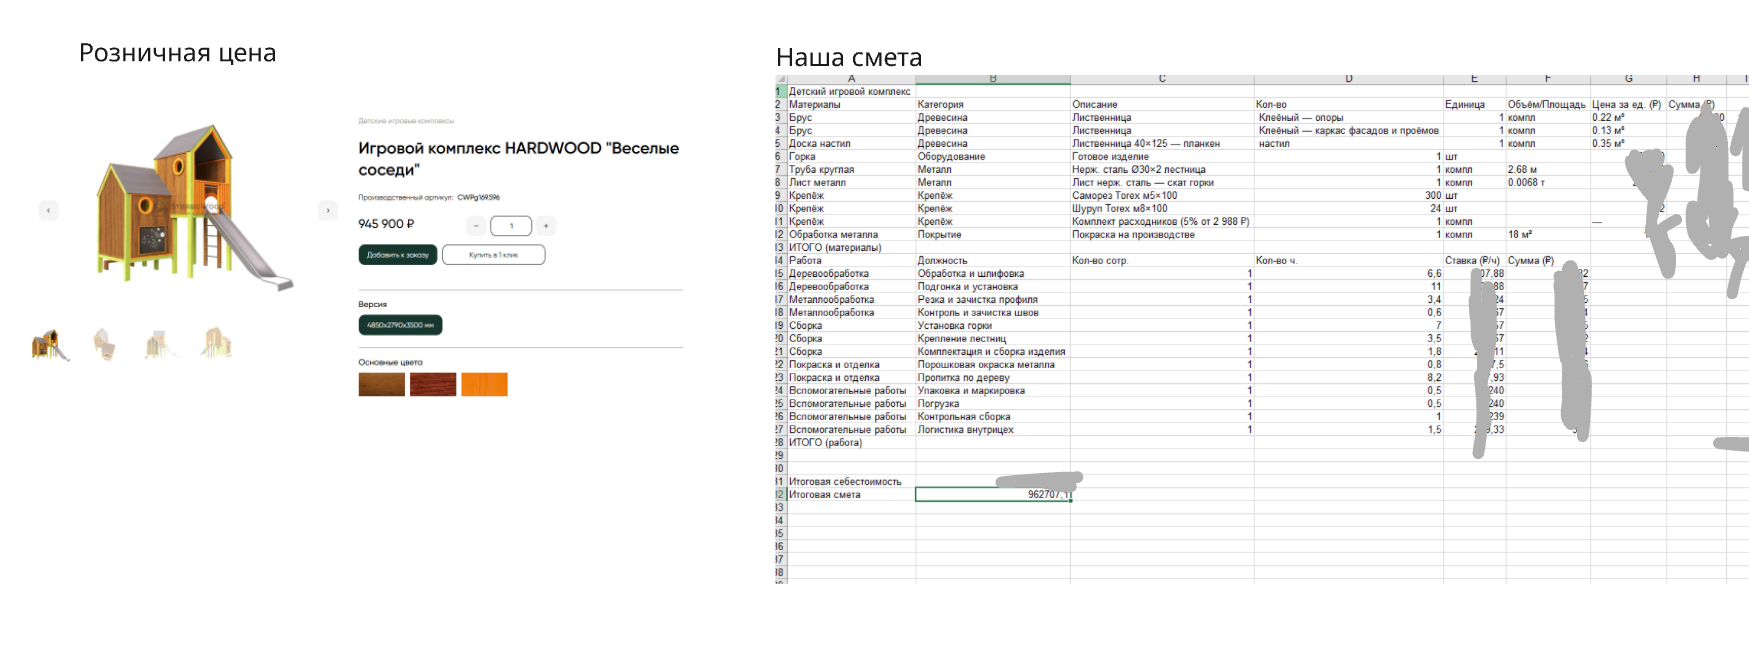Open the fourth playground thumbnail

click(x=216, y=344)
